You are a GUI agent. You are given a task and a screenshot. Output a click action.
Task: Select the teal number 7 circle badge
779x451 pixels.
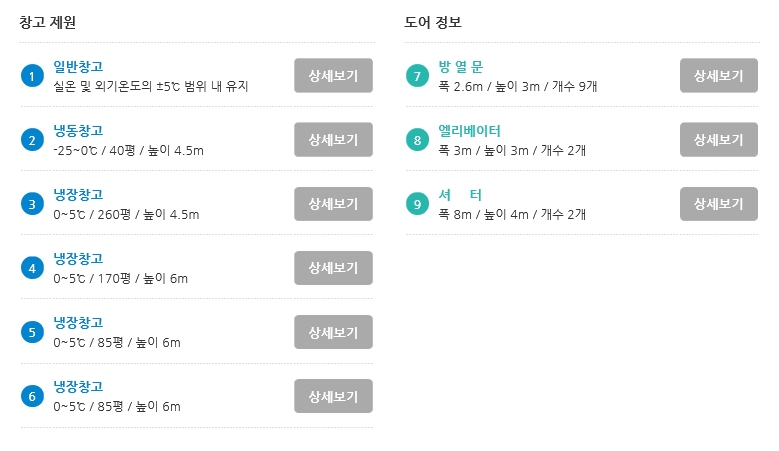click(417, 76)
